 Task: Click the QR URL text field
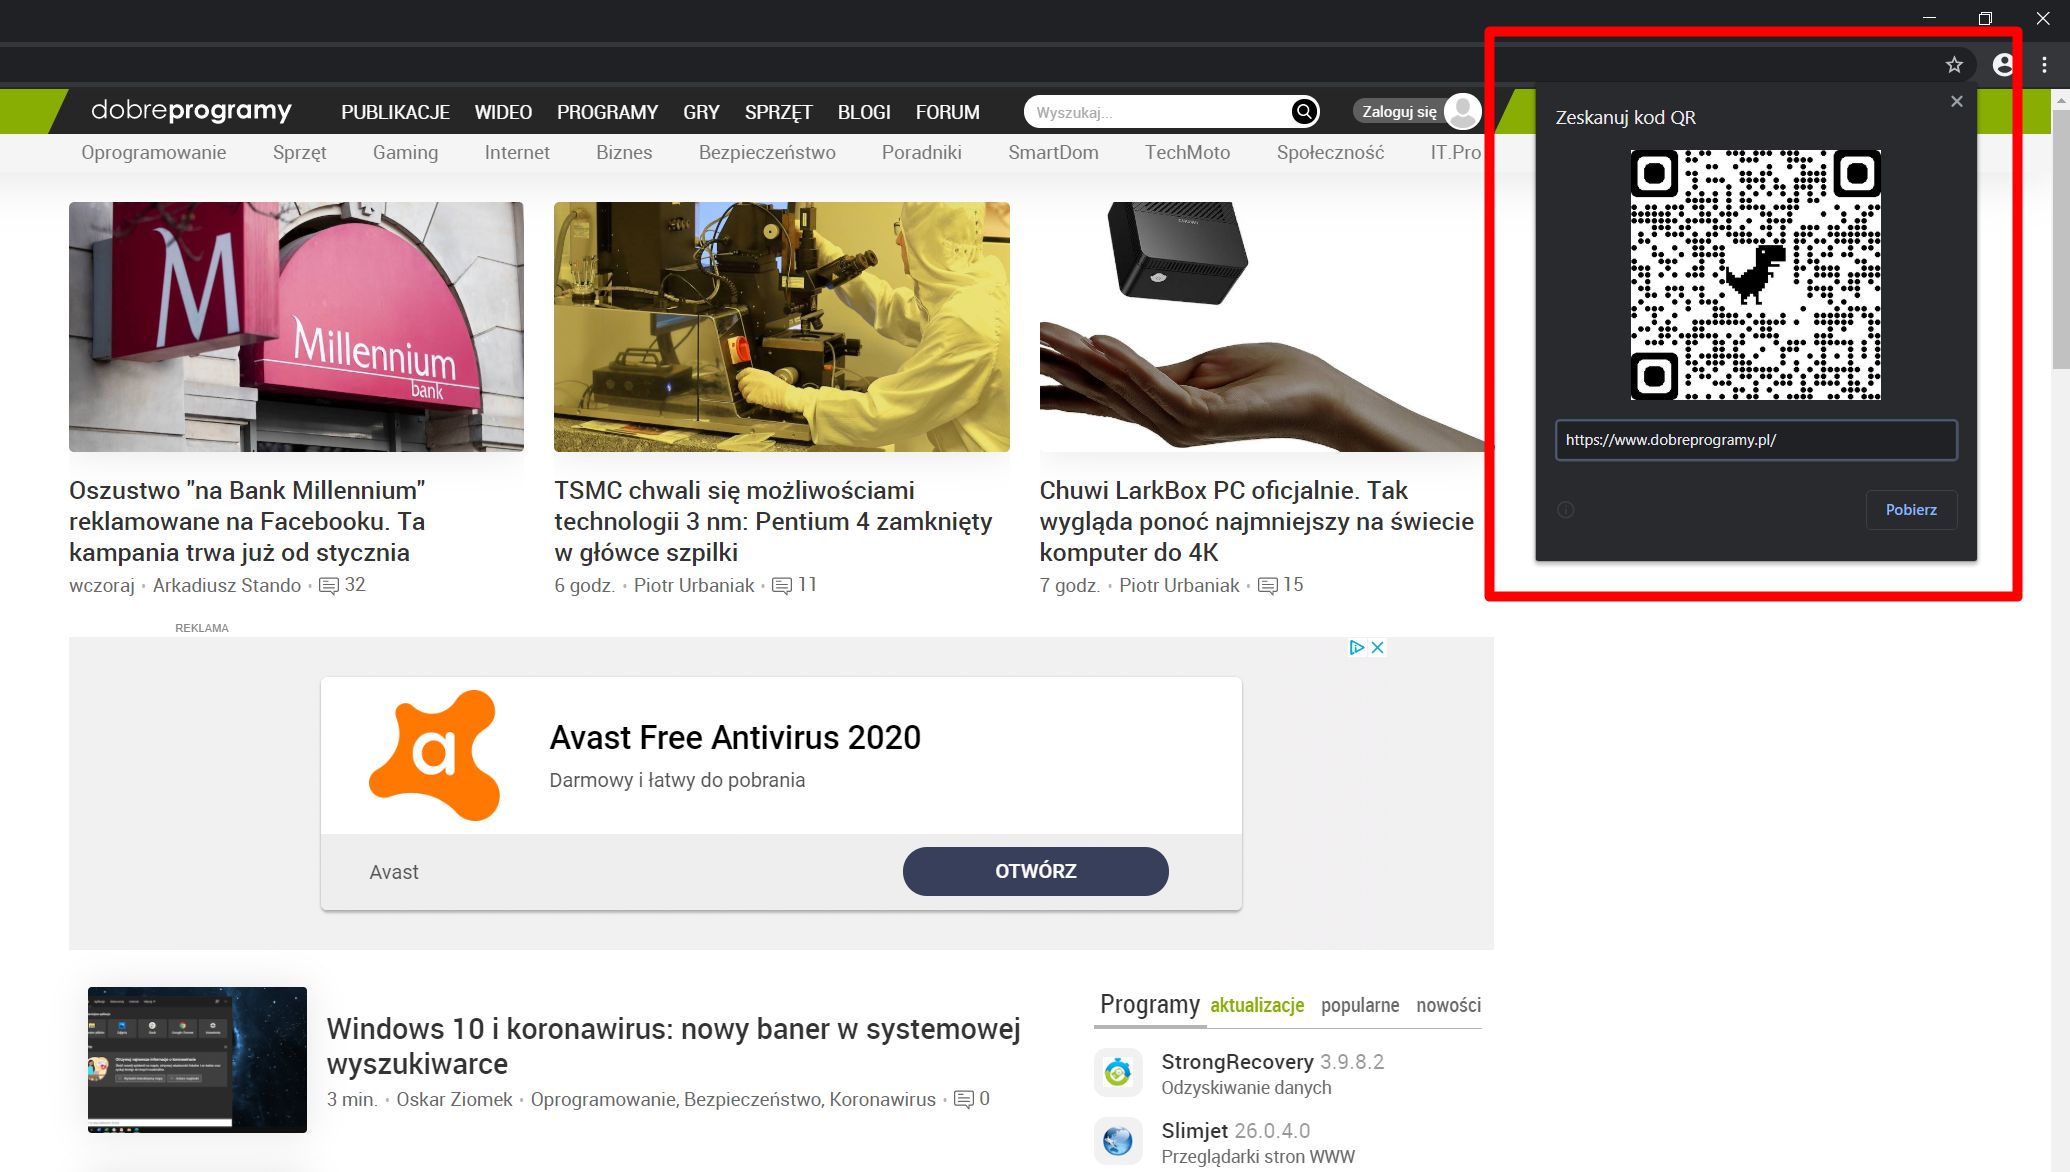pyautogui.click(x=1755, y=440)
